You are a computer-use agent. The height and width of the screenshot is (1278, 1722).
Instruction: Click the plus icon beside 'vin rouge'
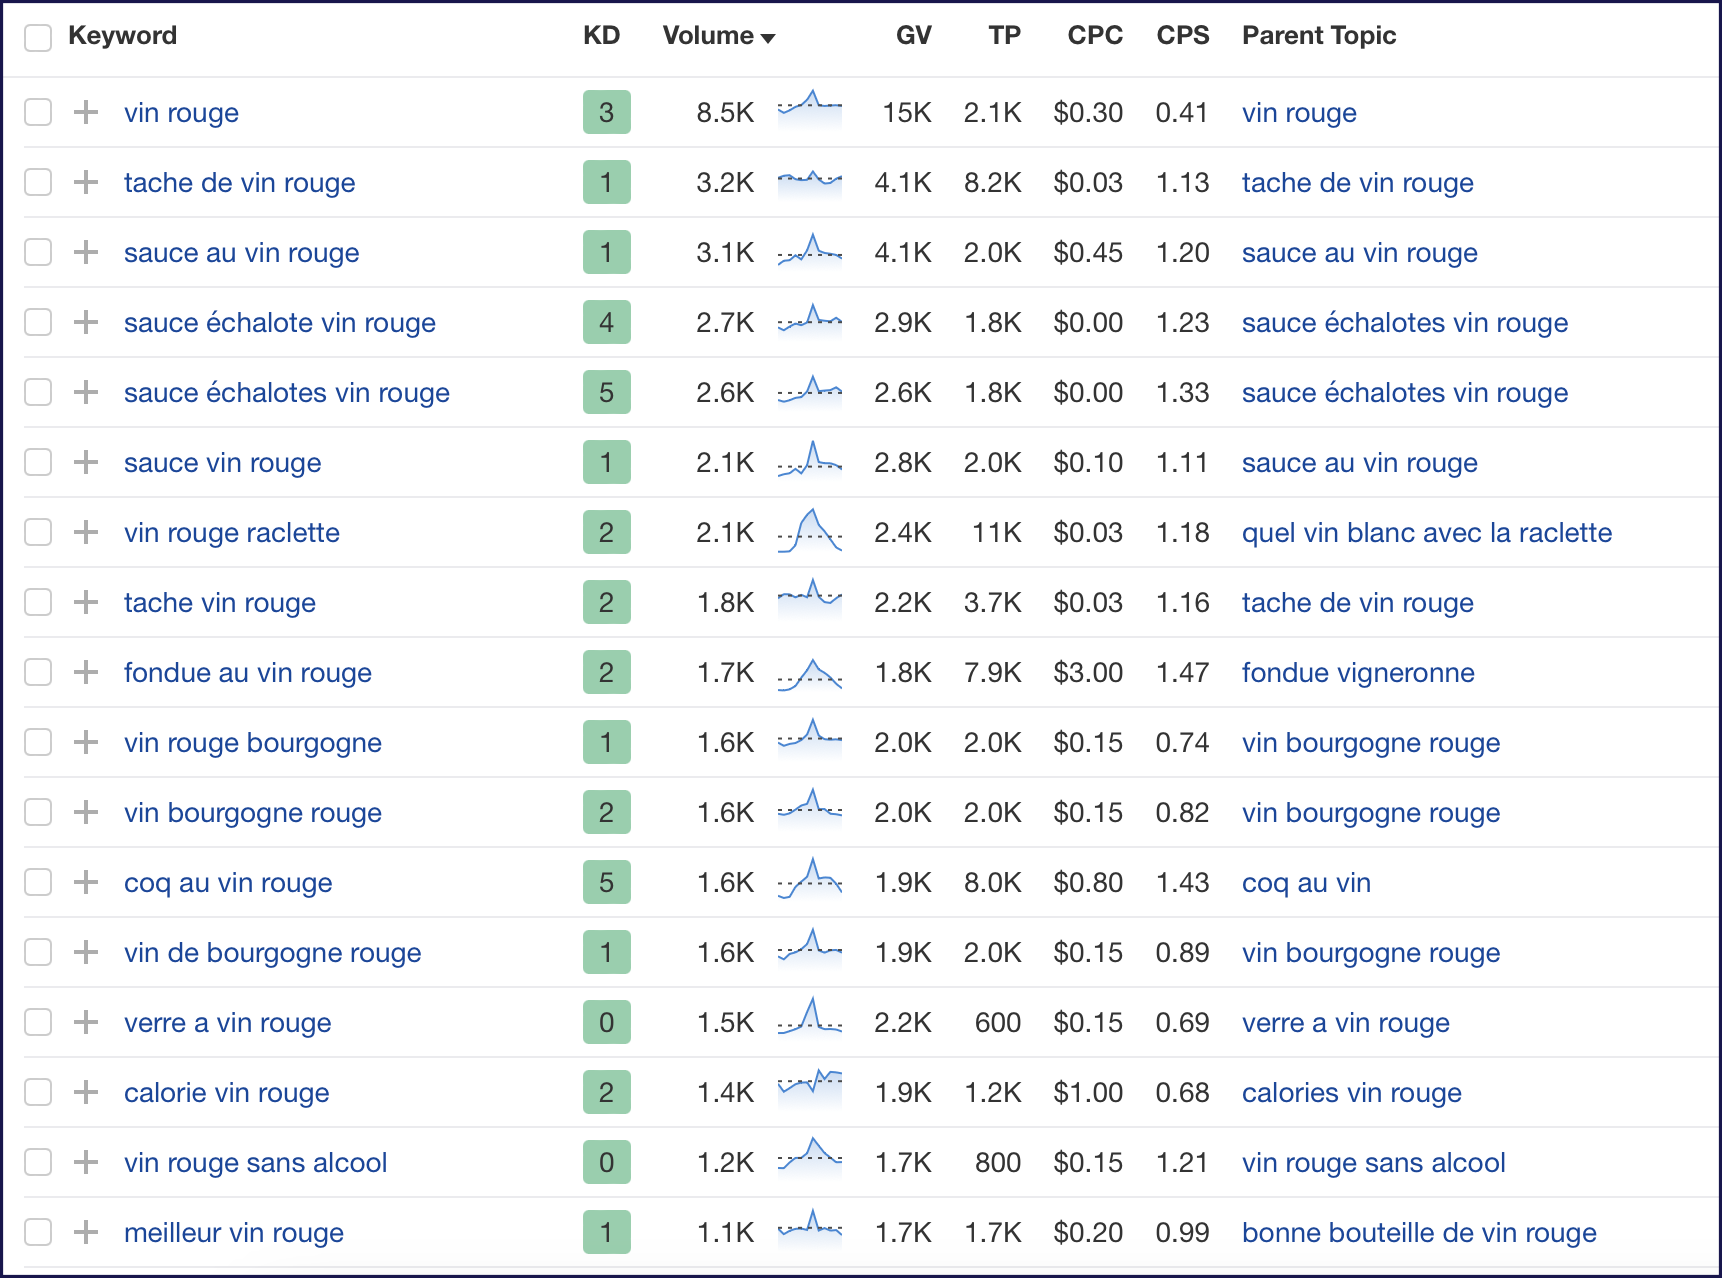point(86,112)
